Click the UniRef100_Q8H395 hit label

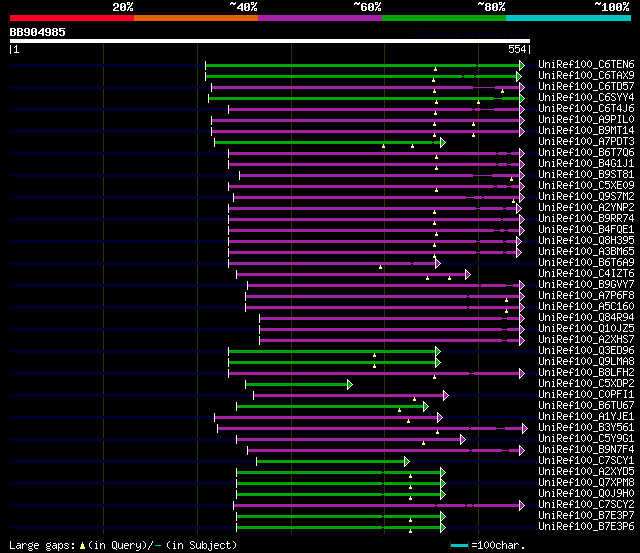586,241
